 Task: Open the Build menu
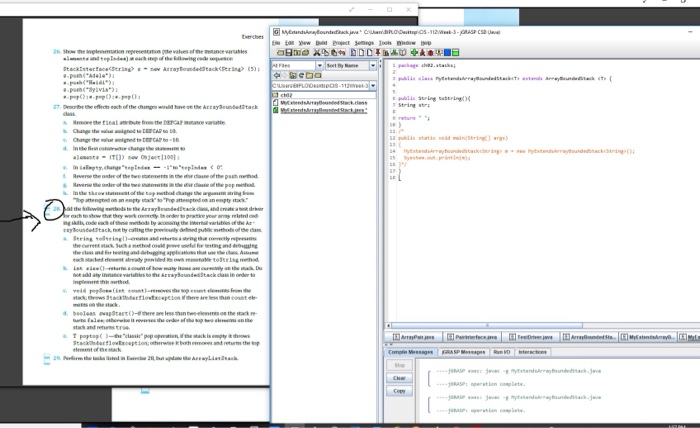click(x=321, y=43)
